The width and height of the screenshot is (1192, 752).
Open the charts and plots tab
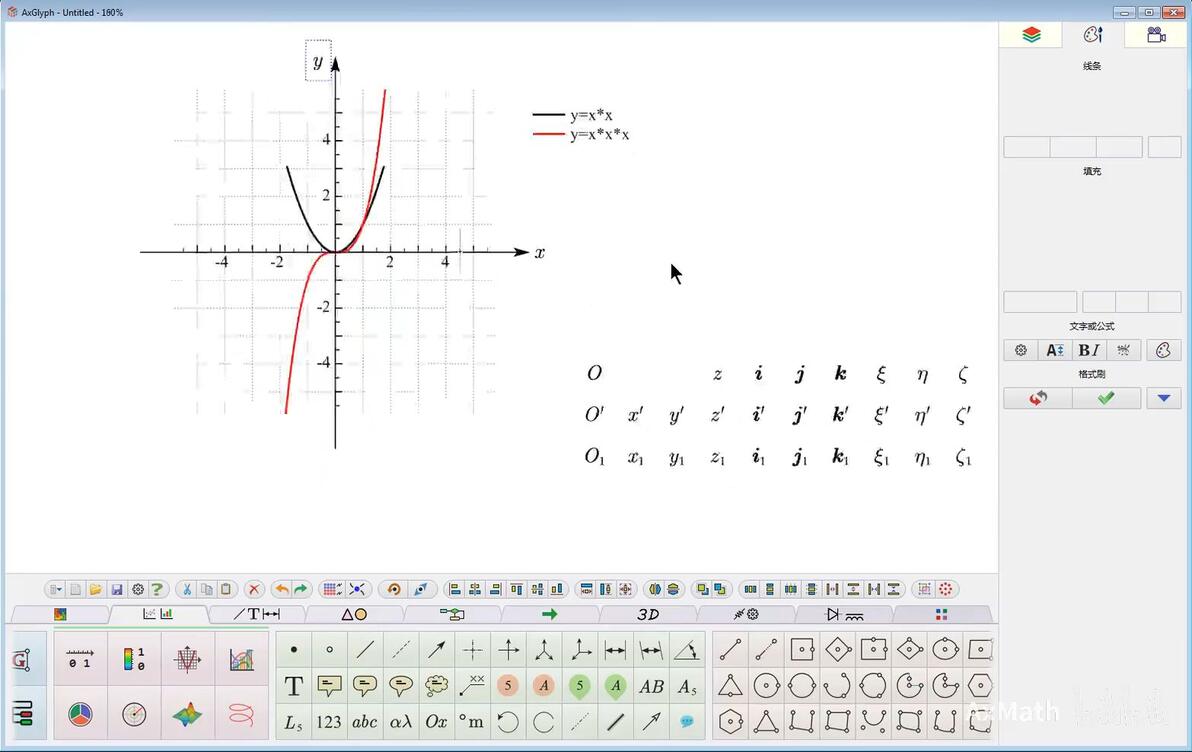[x=158, y=614]
